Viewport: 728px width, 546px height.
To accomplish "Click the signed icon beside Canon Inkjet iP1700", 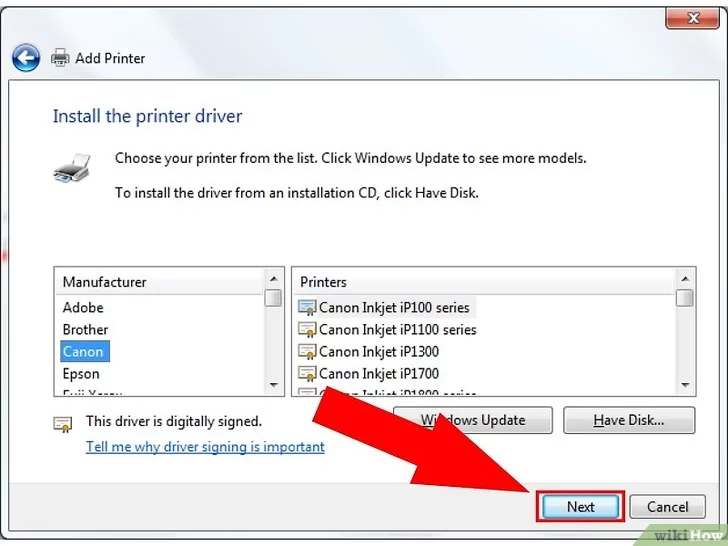I will pos(307,374).
